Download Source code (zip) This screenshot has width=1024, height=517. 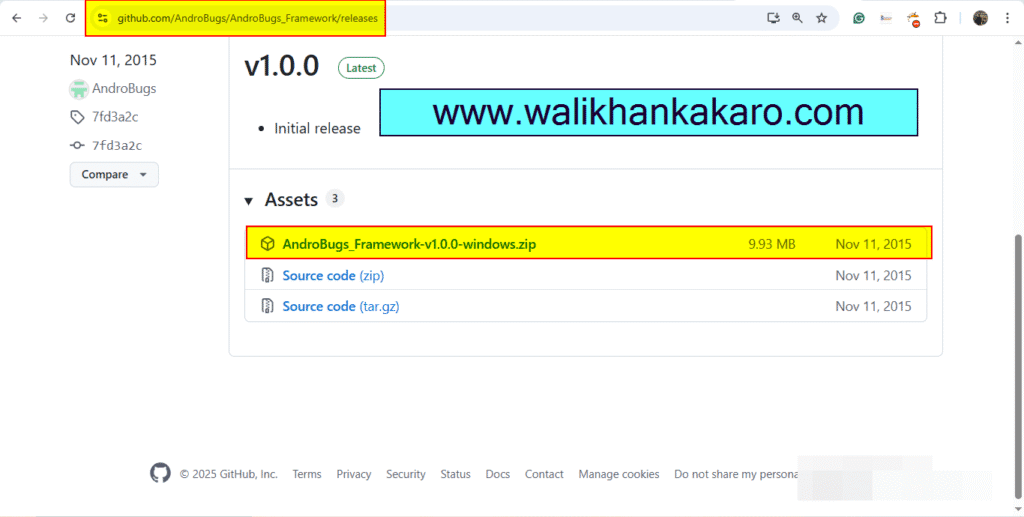pyautogui.click(x=333, y=275)
